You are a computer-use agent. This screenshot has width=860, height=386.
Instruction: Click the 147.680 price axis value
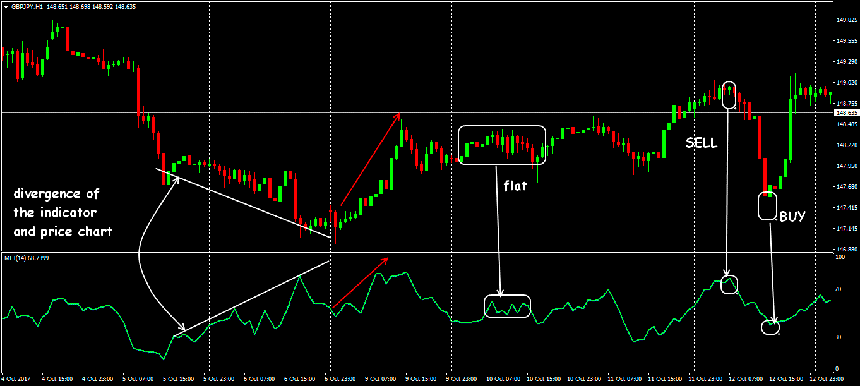(x=847, y=187)
